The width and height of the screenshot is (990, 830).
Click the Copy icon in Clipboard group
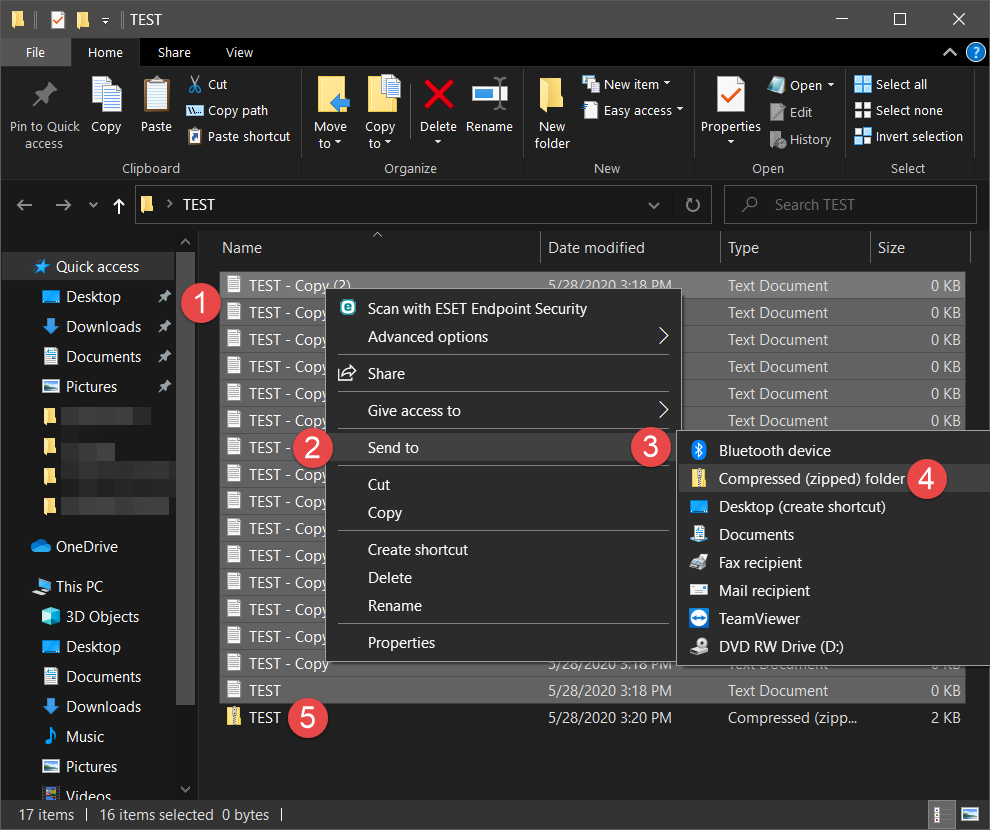point(106,95)
